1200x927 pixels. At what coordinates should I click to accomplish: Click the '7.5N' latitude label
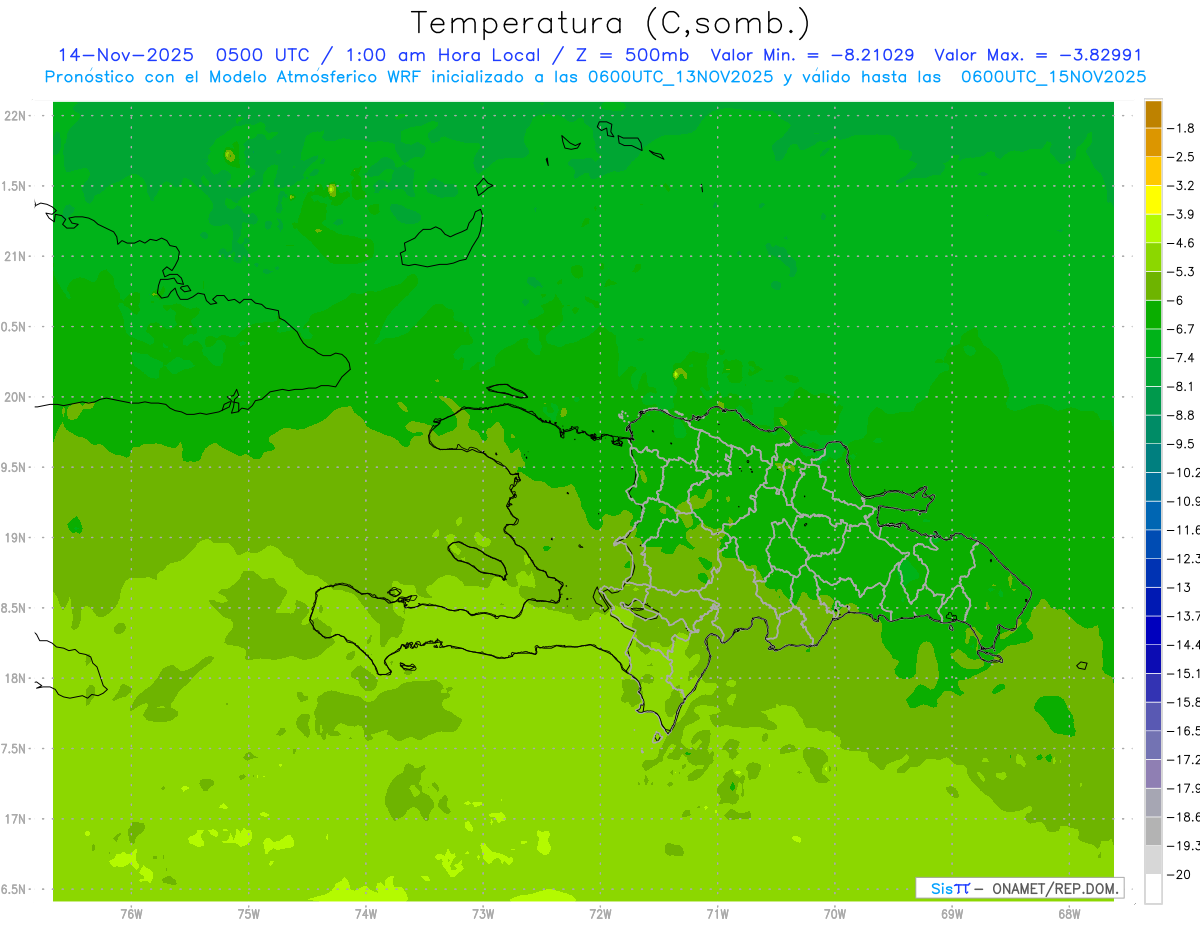14,749
